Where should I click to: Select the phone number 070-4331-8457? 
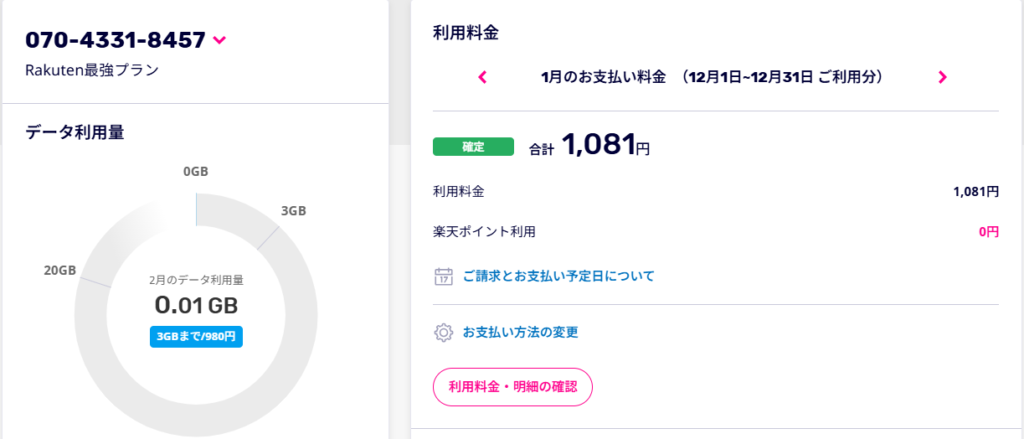point(116,40)
